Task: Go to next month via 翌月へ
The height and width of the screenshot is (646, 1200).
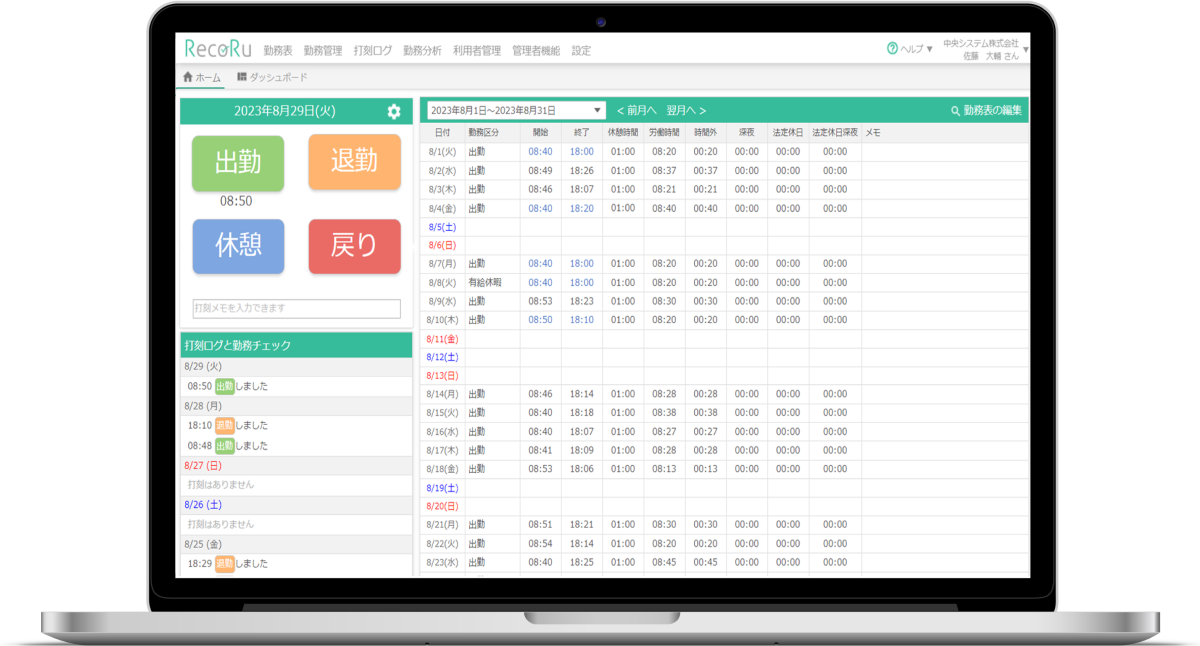Action: pos(686,111)
